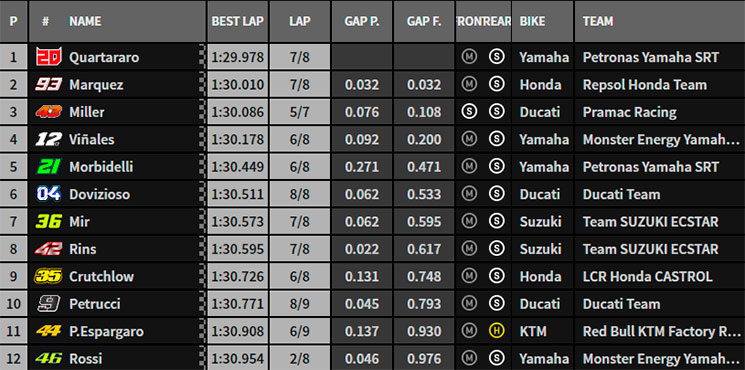Select position 10 cell for Petrucci

pyautogui.click(x=13, y=304)
